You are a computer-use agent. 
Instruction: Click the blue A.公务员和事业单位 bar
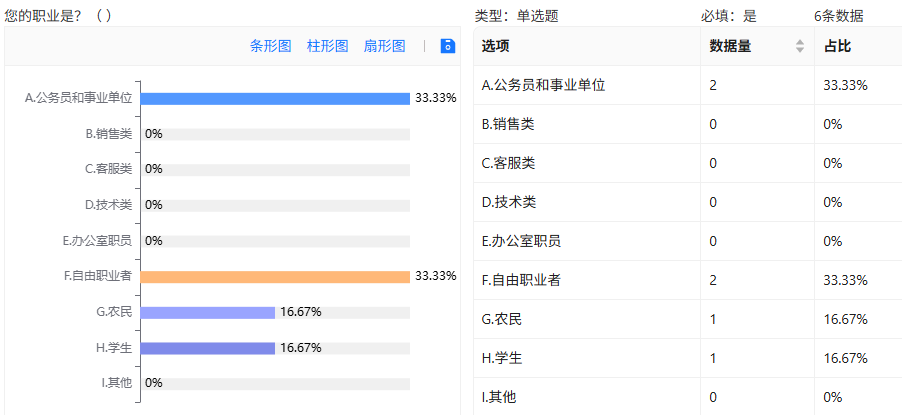[x=275, y=98]
